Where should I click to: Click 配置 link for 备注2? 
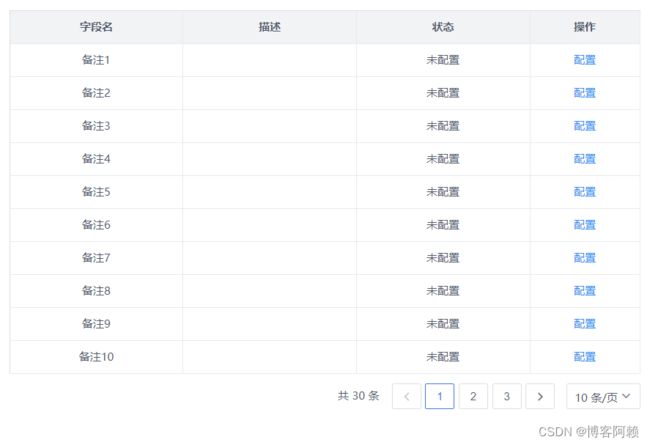585,93
